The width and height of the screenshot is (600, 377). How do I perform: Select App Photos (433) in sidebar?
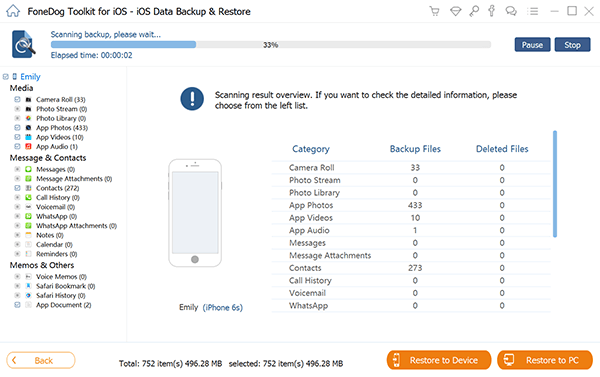pyautogui.click(x=62, y=128)
